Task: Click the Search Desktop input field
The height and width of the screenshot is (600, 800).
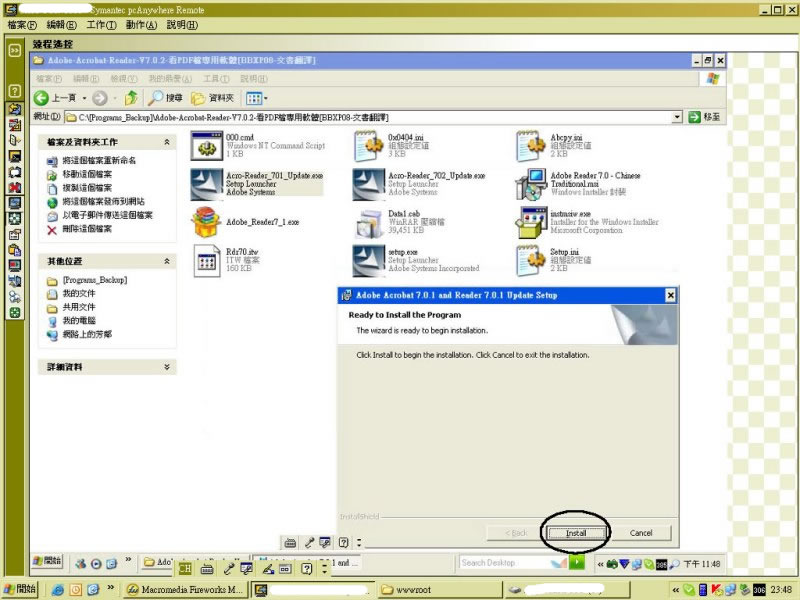Action: tap(502, 563)
